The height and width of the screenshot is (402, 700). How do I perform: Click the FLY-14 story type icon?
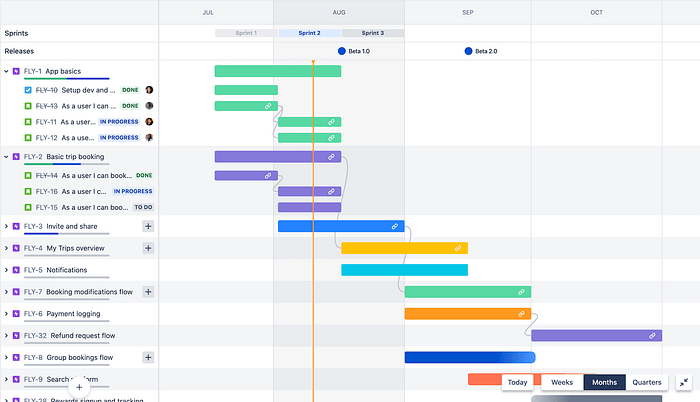coord(28,176)
